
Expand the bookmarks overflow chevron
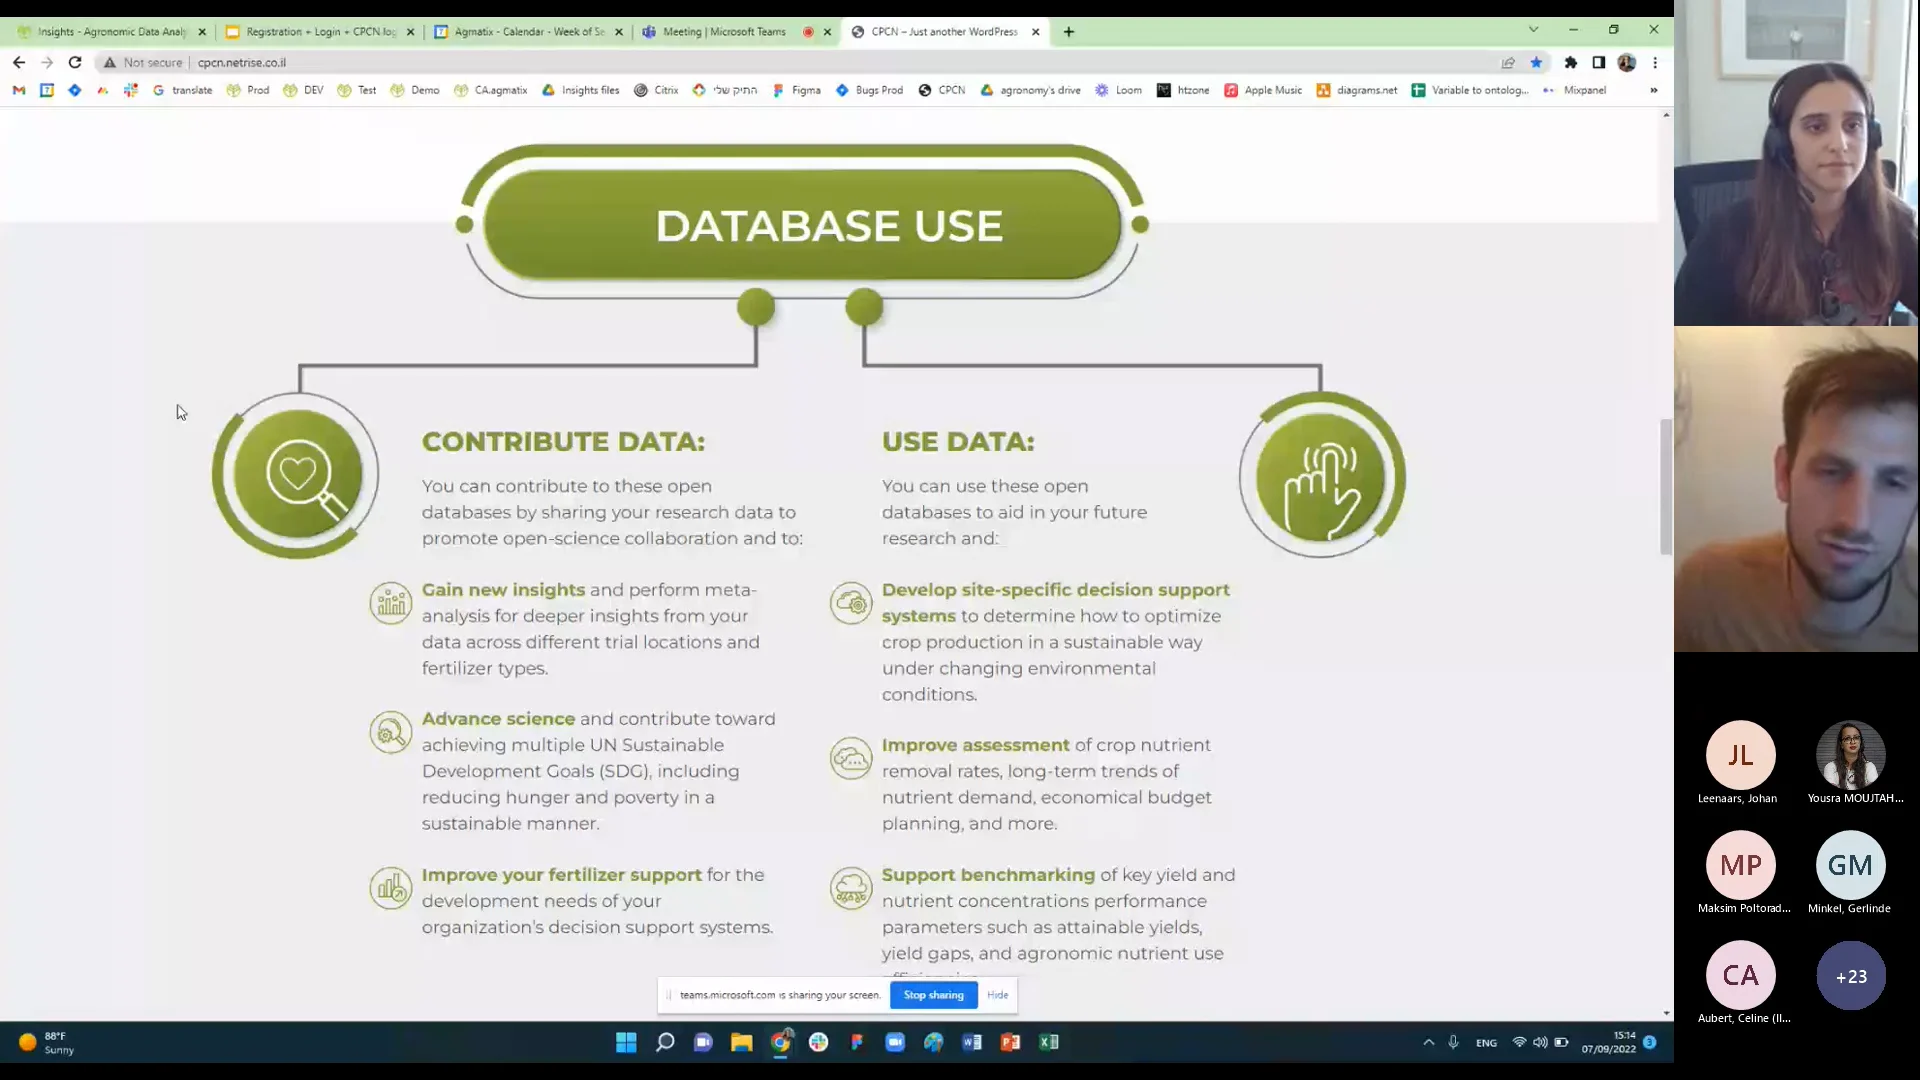pyautogui.click(x=1655, y=90)
